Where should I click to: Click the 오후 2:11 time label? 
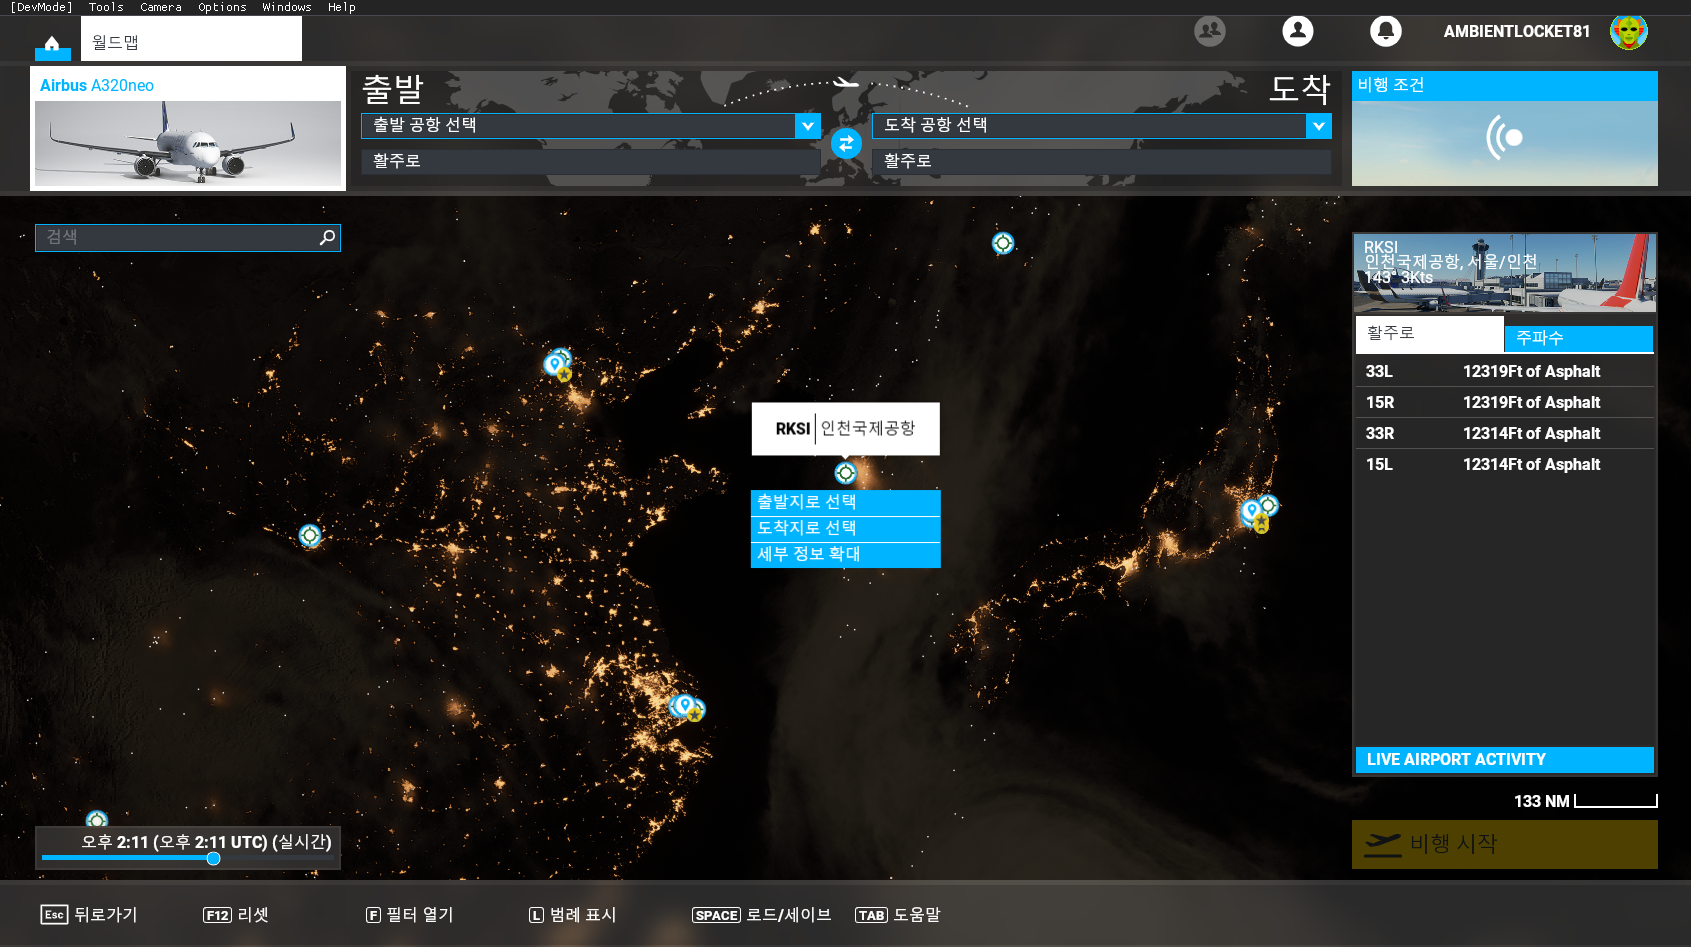(205, 842)
